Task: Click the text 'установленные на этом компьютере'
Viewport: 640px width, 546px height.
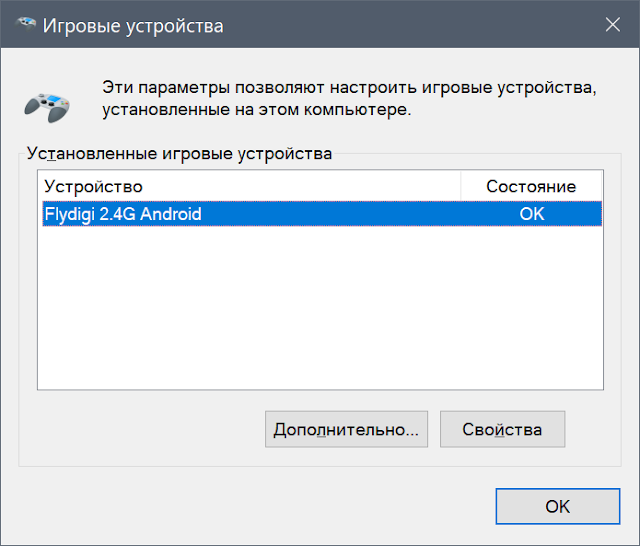Action: pyautogui.click(x=255, y=109)
